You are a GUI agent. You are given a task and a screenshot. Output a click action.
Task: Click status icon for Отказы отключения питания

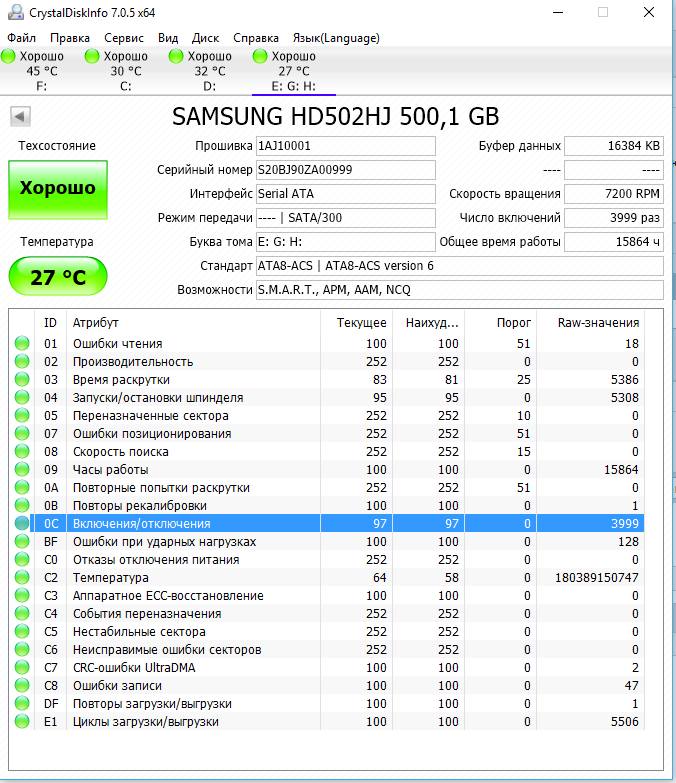[x=22, y=559]
